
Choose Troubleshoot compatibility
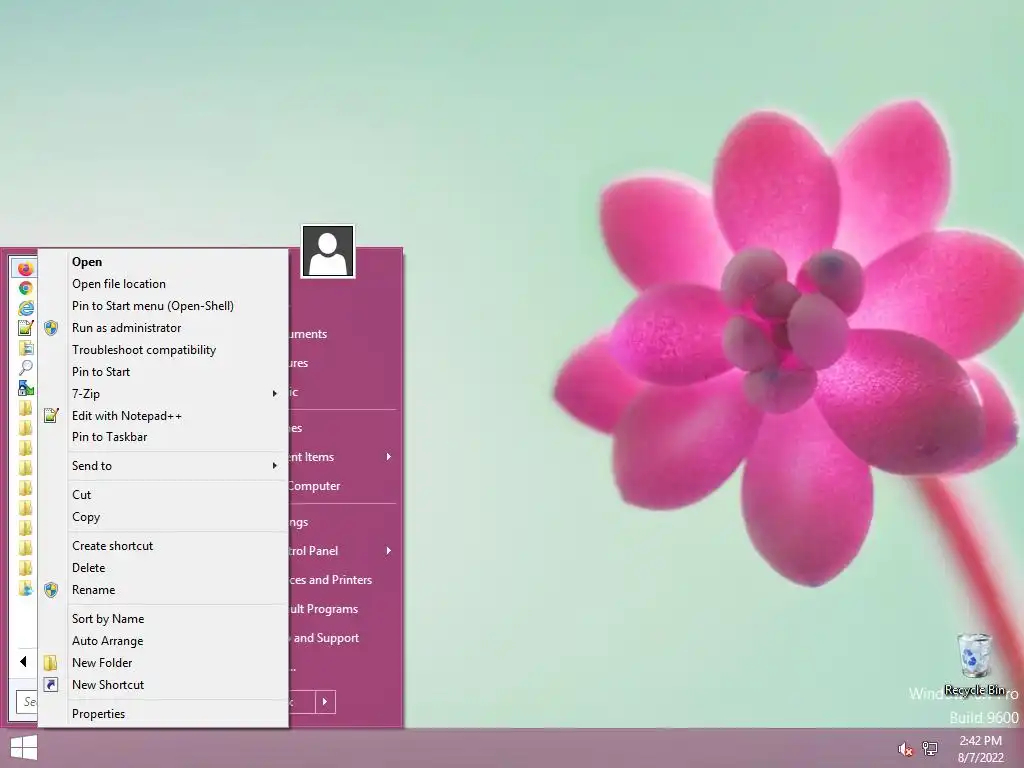(x=163, y=350)
